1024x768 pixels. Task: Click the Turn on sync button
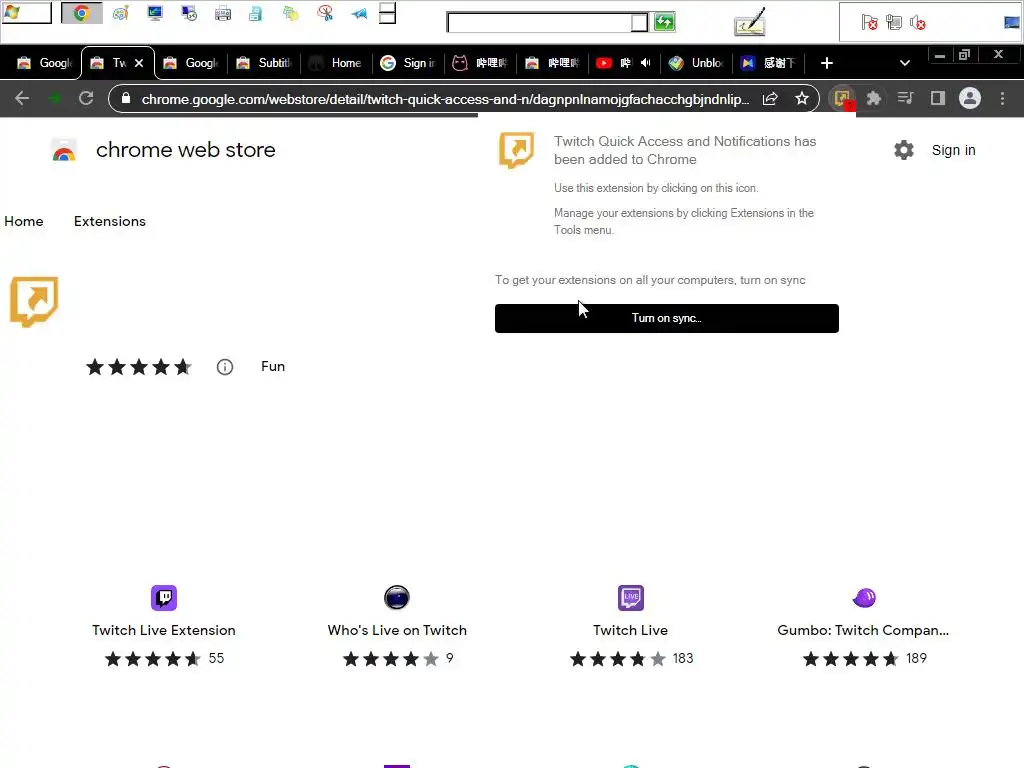tap(667, 318)
